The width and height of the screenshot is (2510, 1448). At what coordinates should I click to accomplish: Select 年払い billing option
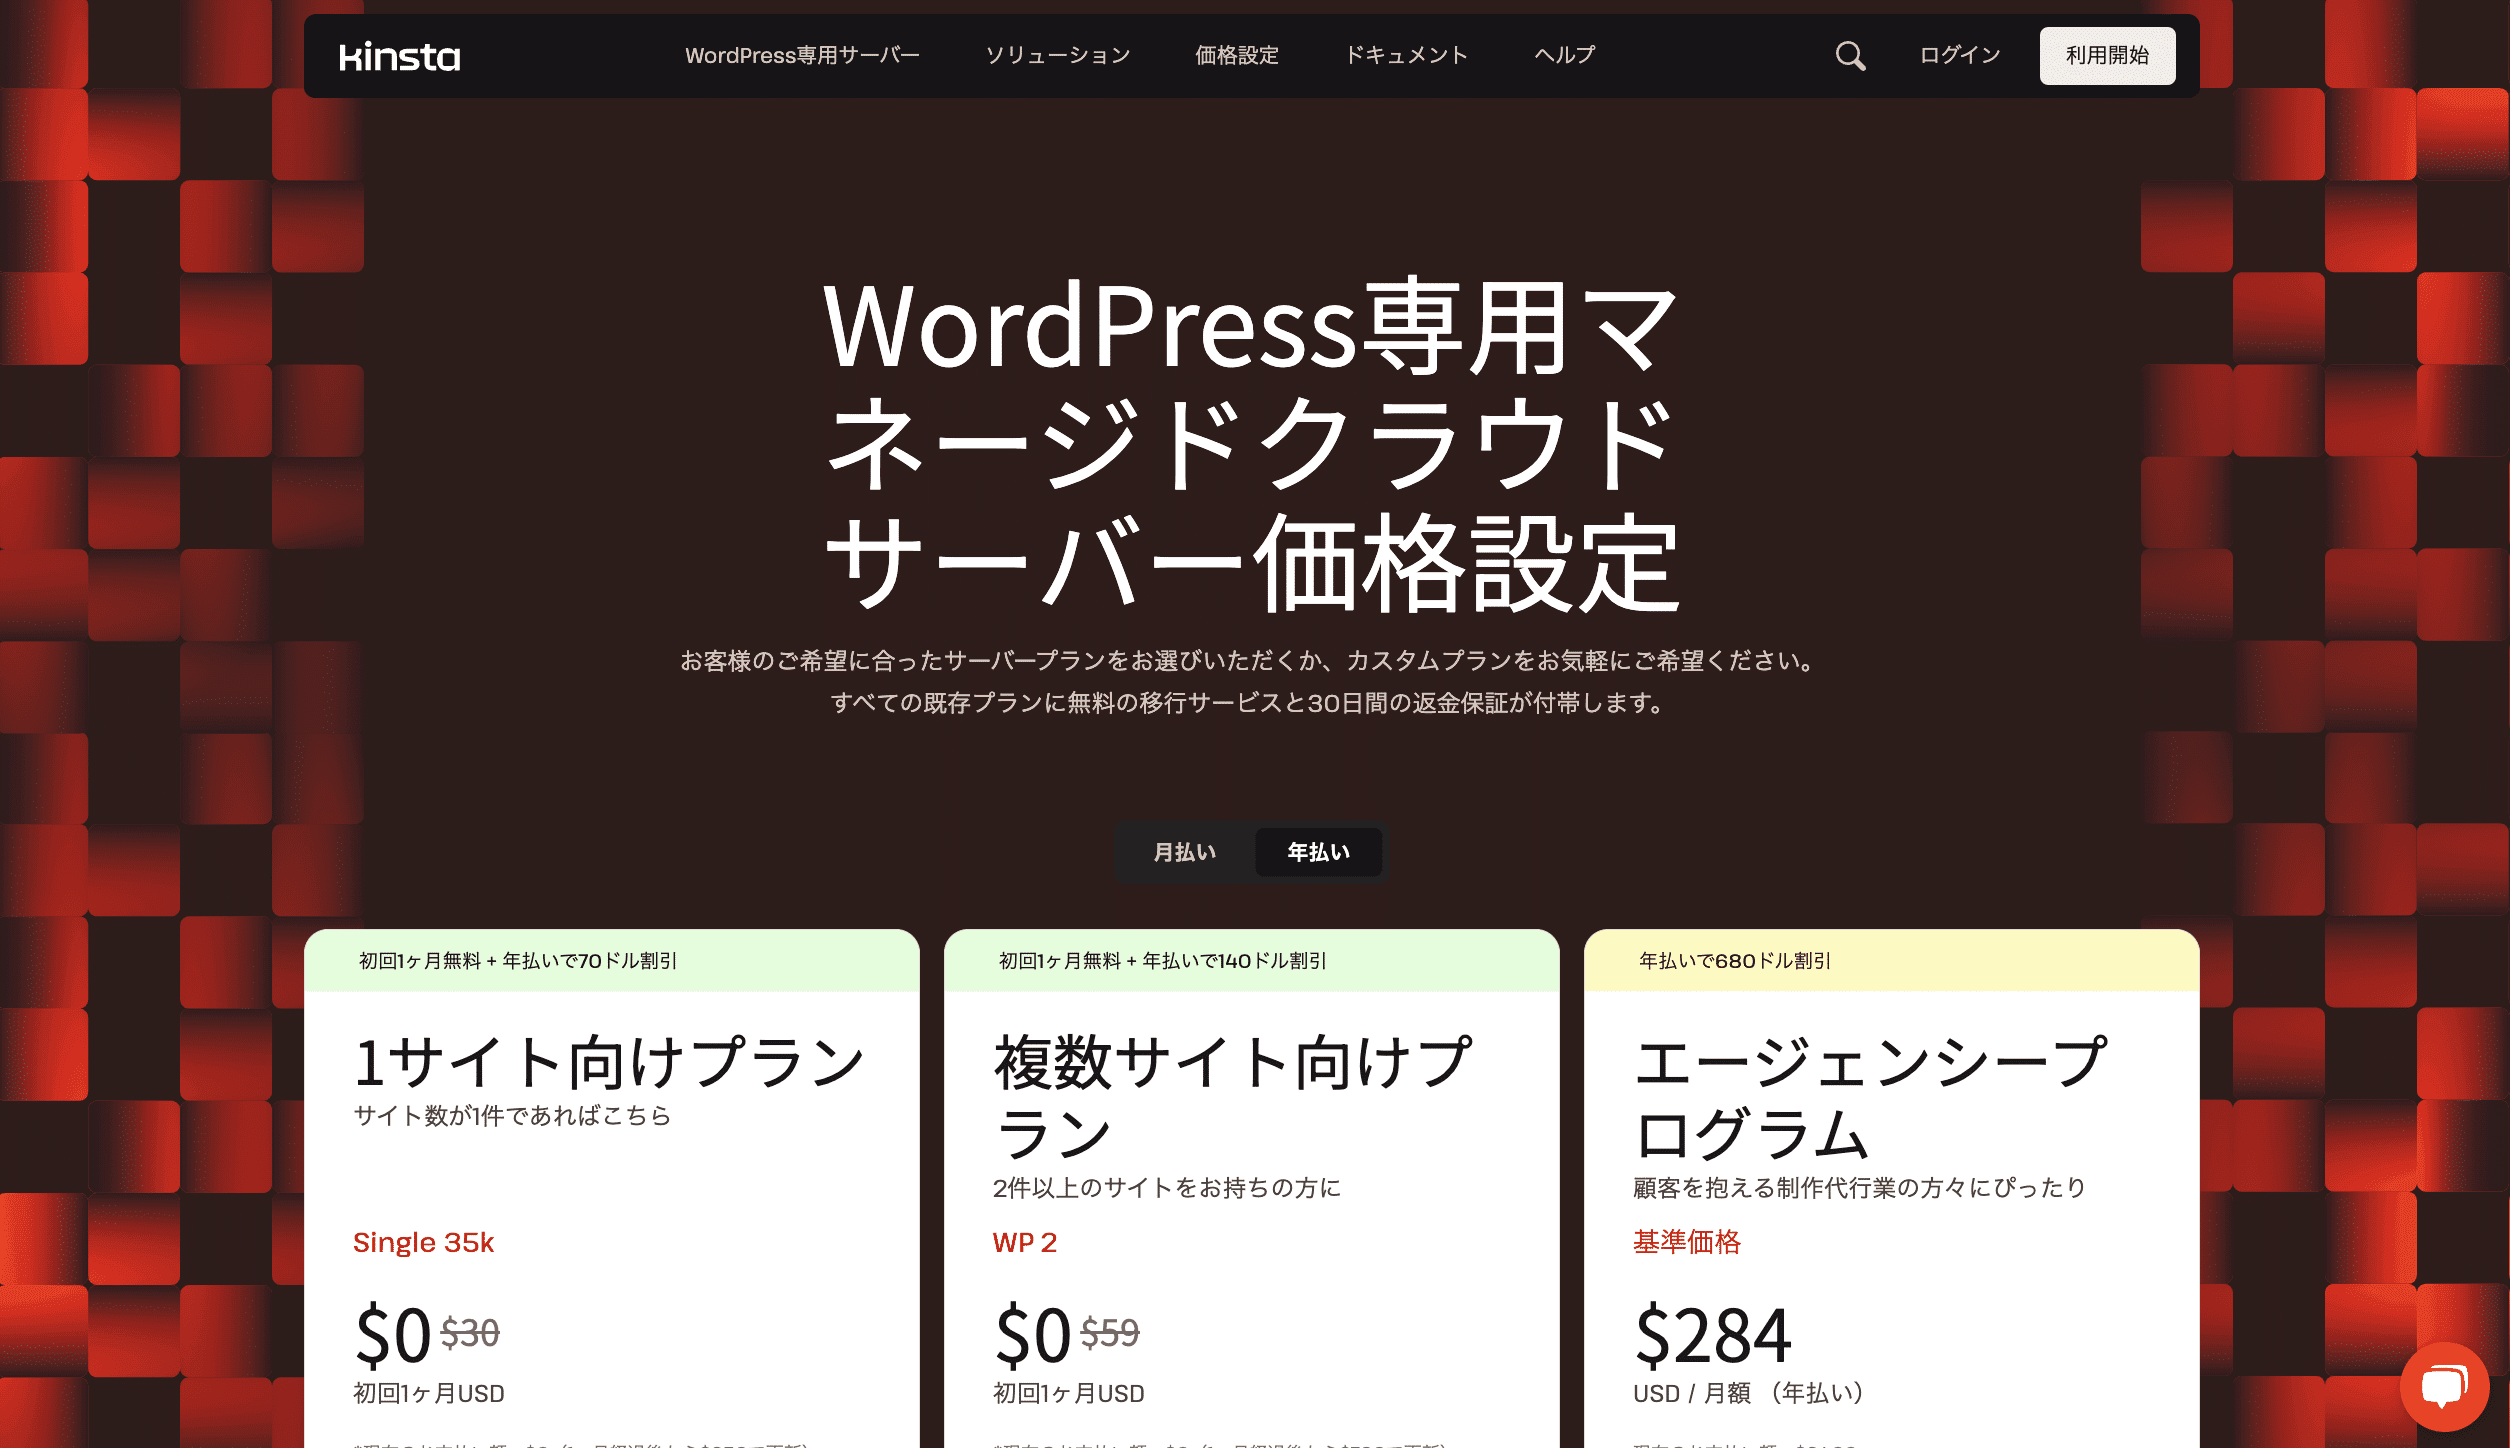click(1318, 852)
